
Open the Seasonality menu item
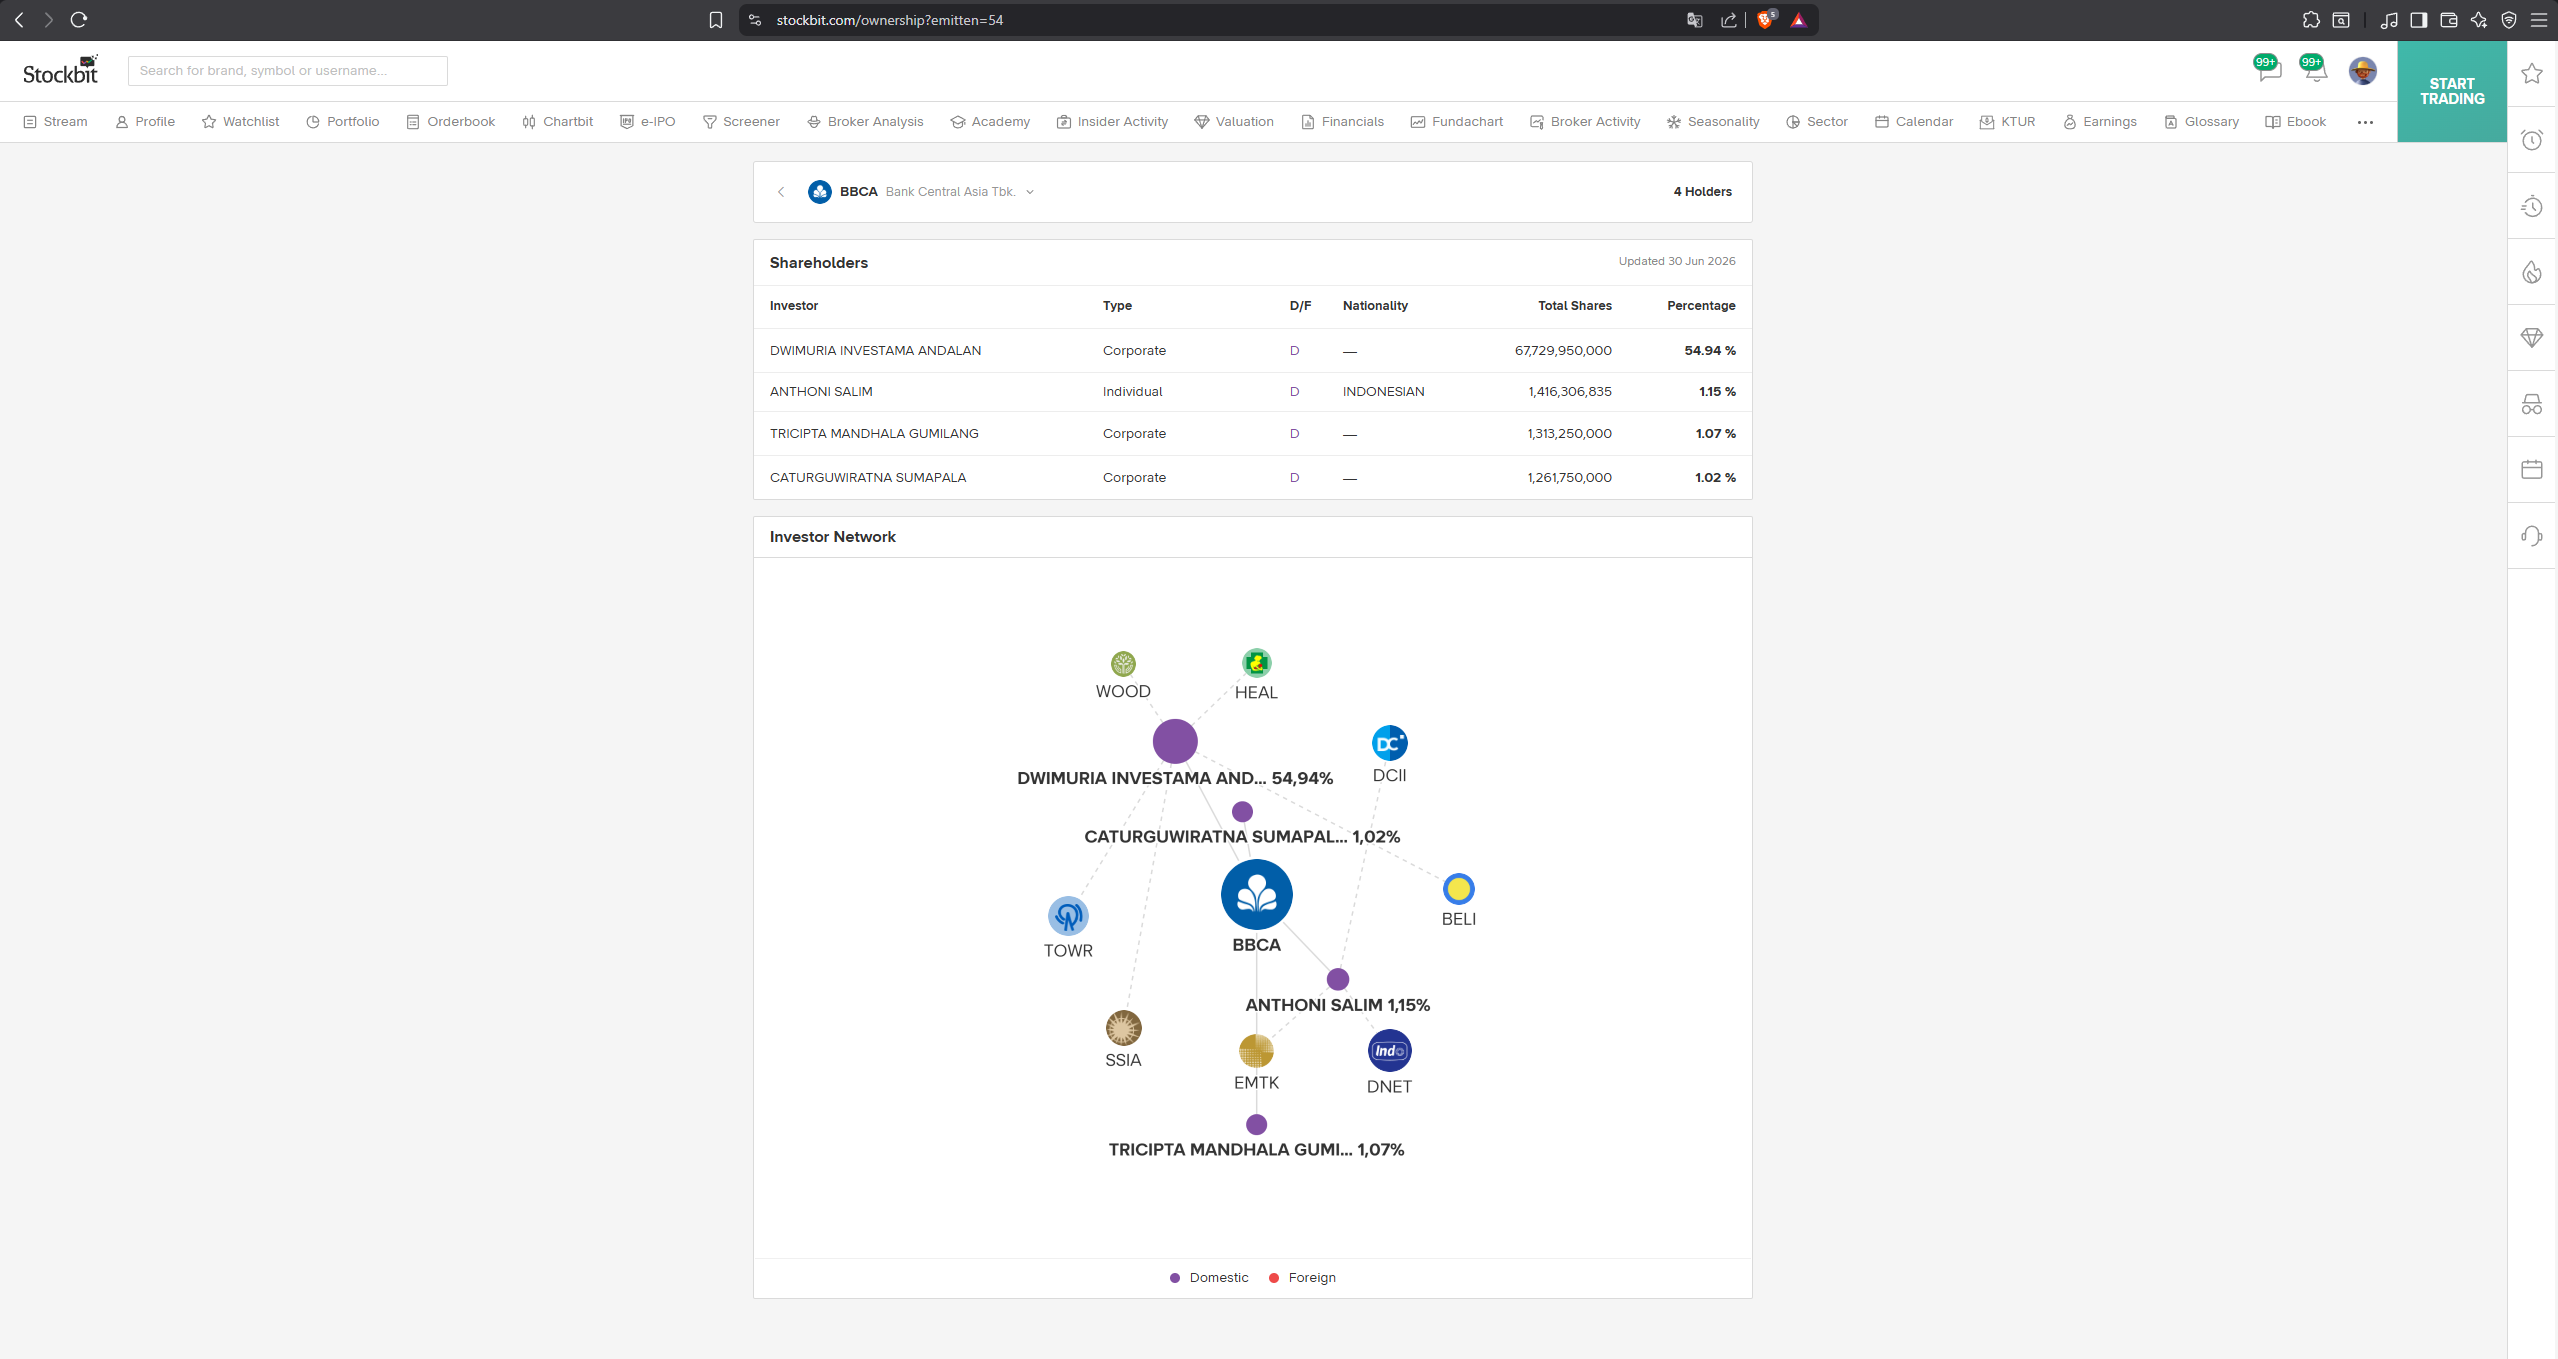1713,122
